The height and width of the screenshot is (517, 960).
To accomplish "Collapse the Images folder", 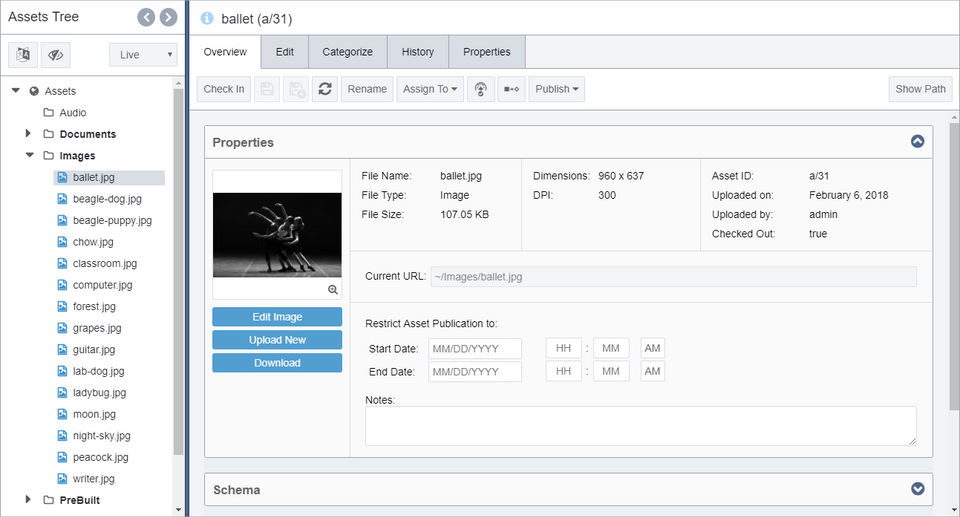I will tap(29, 155).
